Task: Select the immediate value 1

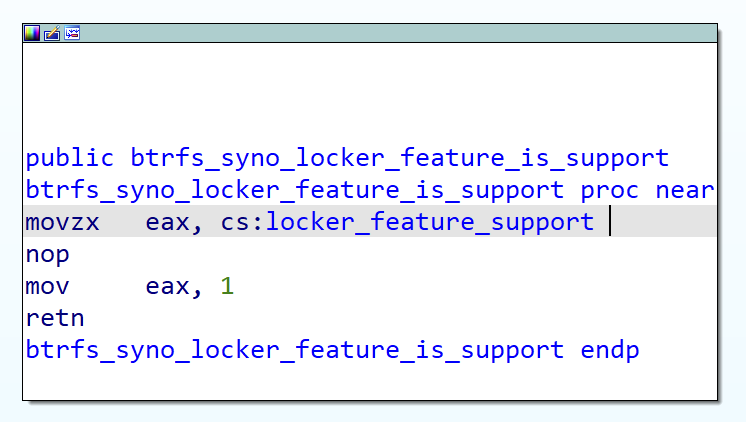Action: pyautogui.click(x=227, y=287)
